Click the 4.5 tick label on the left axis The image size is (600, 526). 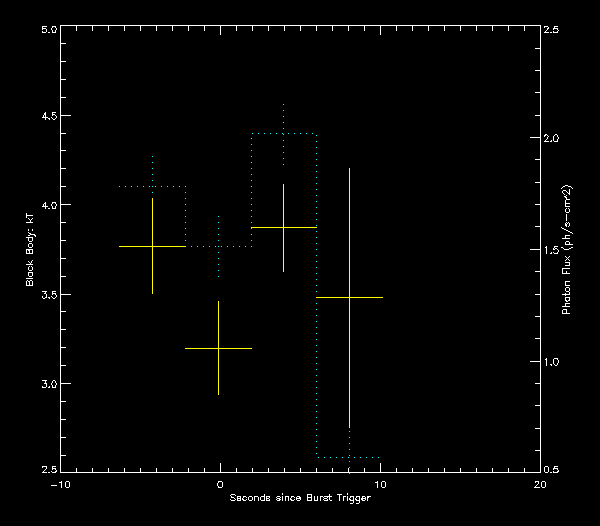[x=47, y=116]
